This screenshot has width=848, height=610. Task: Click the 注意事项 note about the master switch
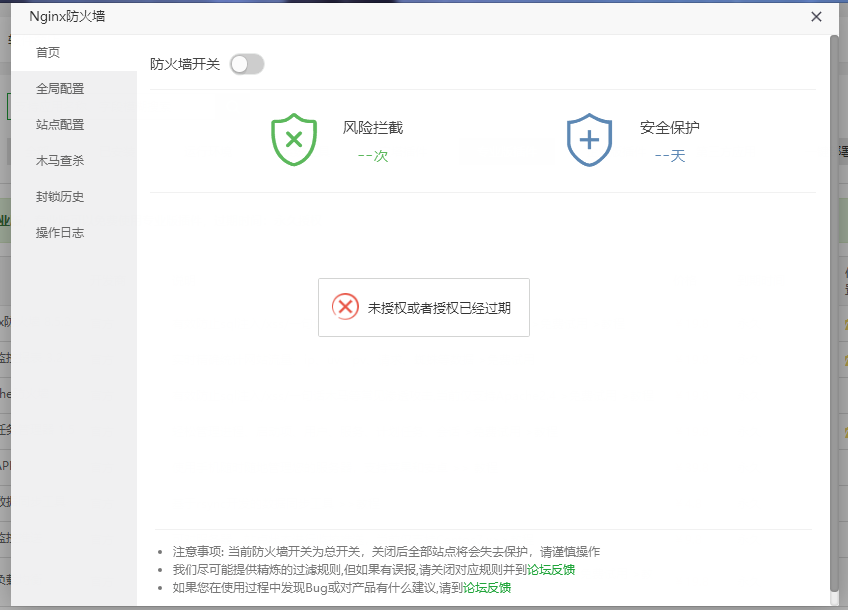click(386, 552)
